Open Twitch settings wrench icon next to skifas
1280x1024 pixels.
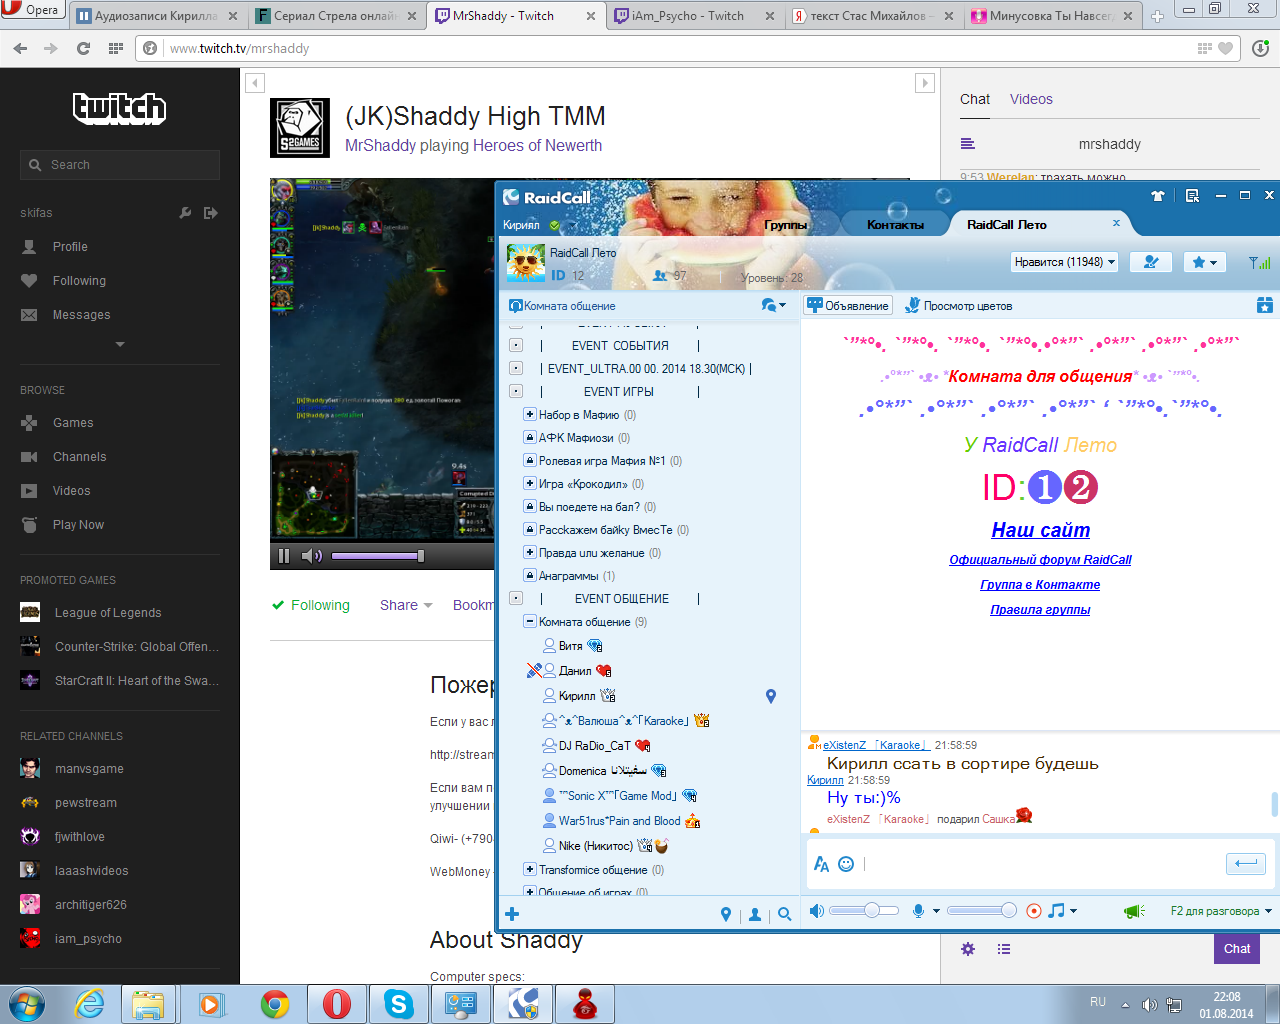[x=185, y=213]
